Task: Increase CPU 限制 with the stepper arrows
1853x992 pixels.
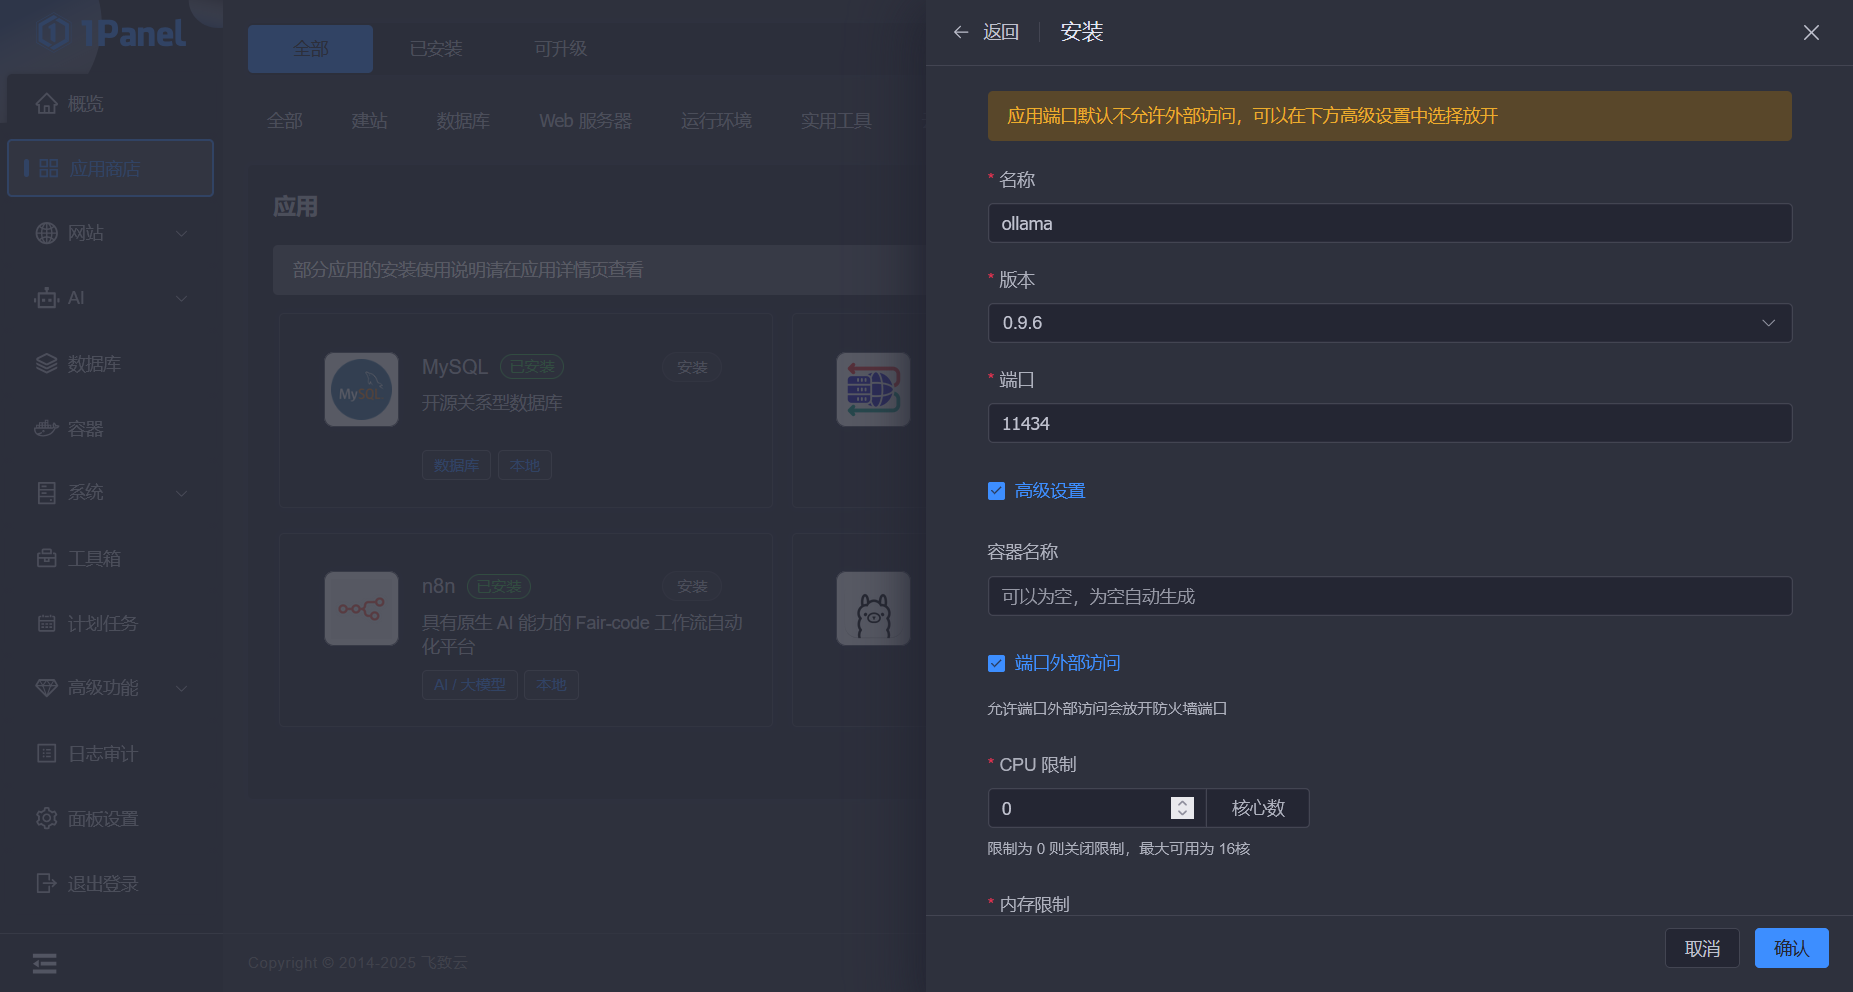Action: click(x=1182, y=802)
